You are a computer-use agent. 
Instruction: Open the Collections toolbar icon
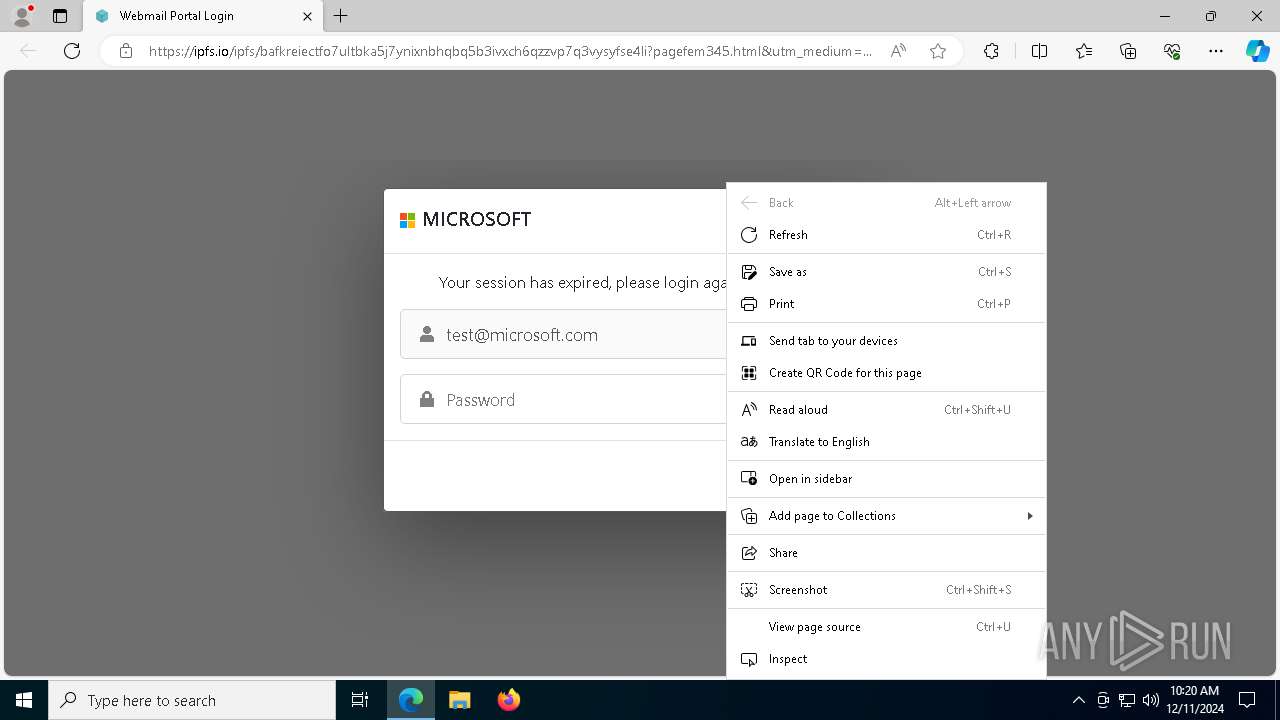[1128, 51]
